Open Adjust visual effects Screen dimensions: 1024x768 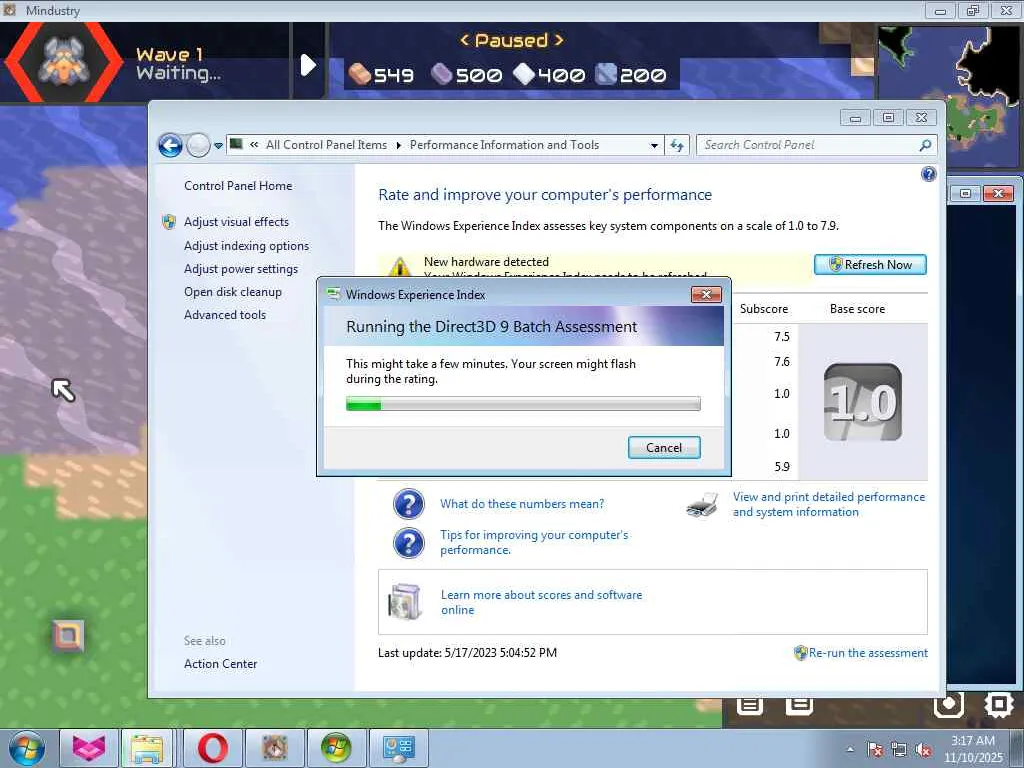click(x=236, y=222)
